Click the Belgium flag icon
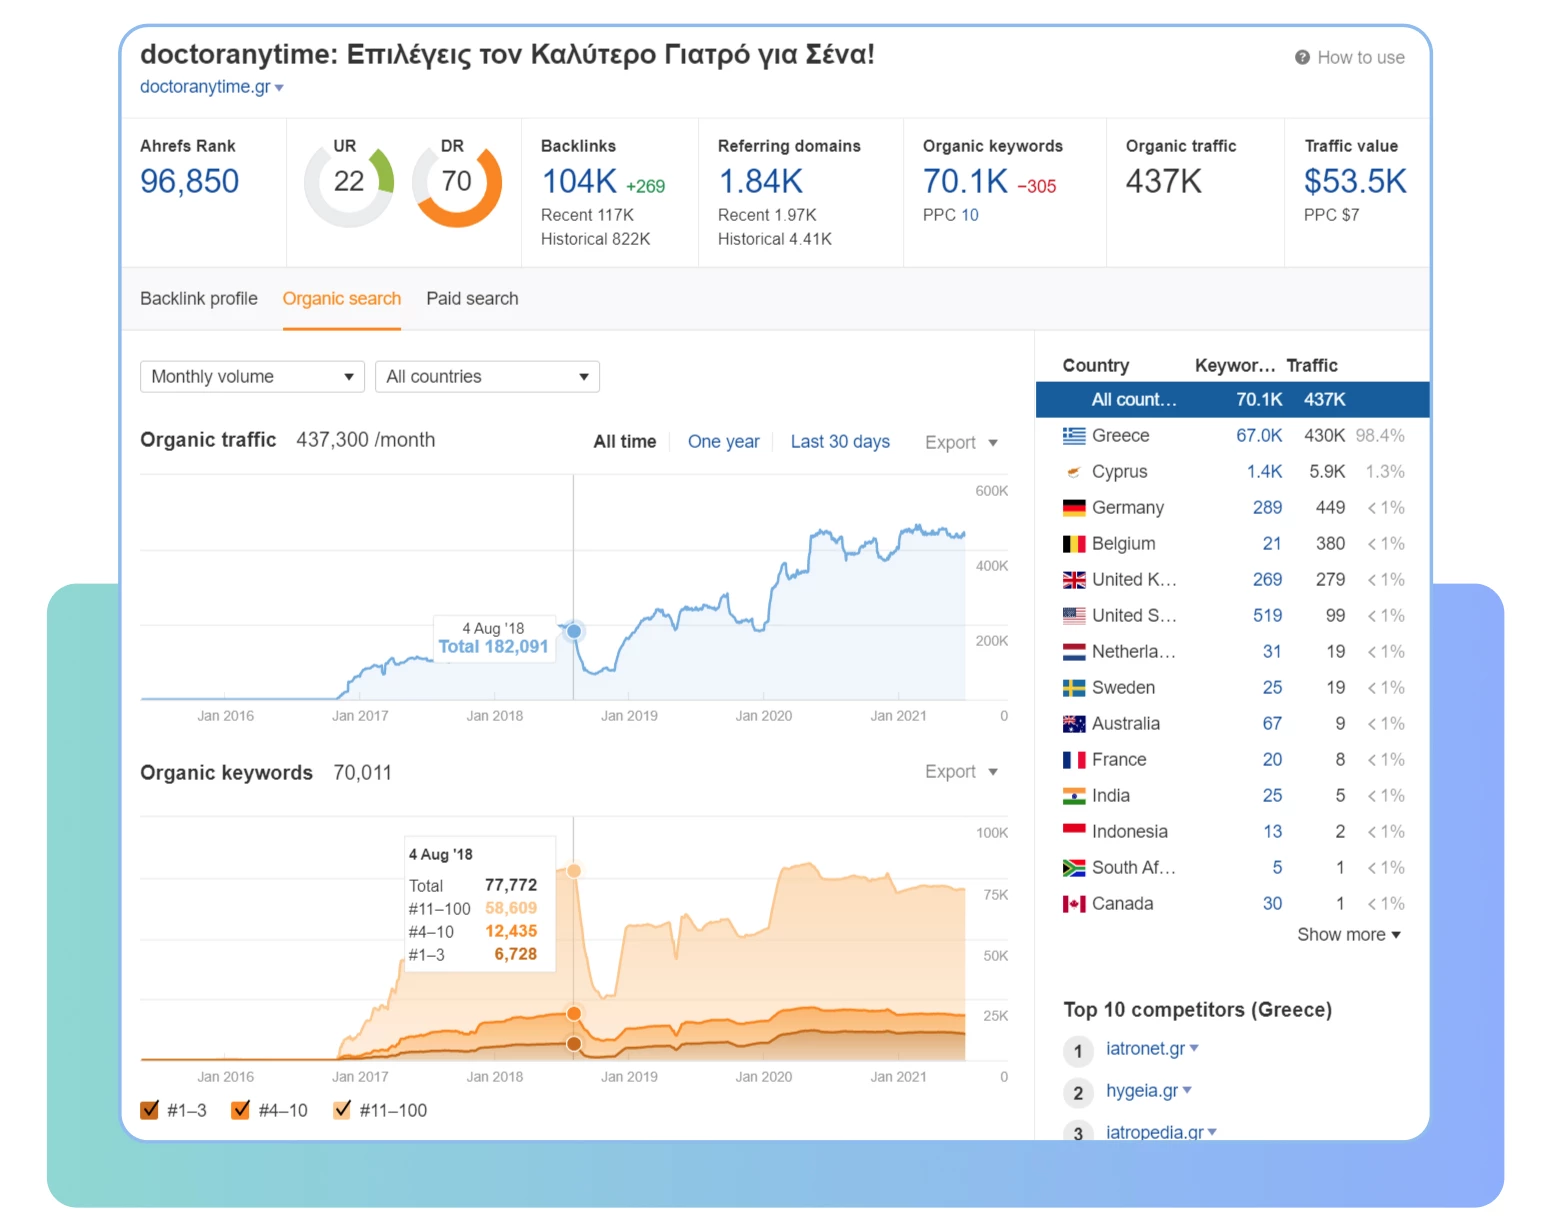1551x1224 pixels. [1074, 544]
